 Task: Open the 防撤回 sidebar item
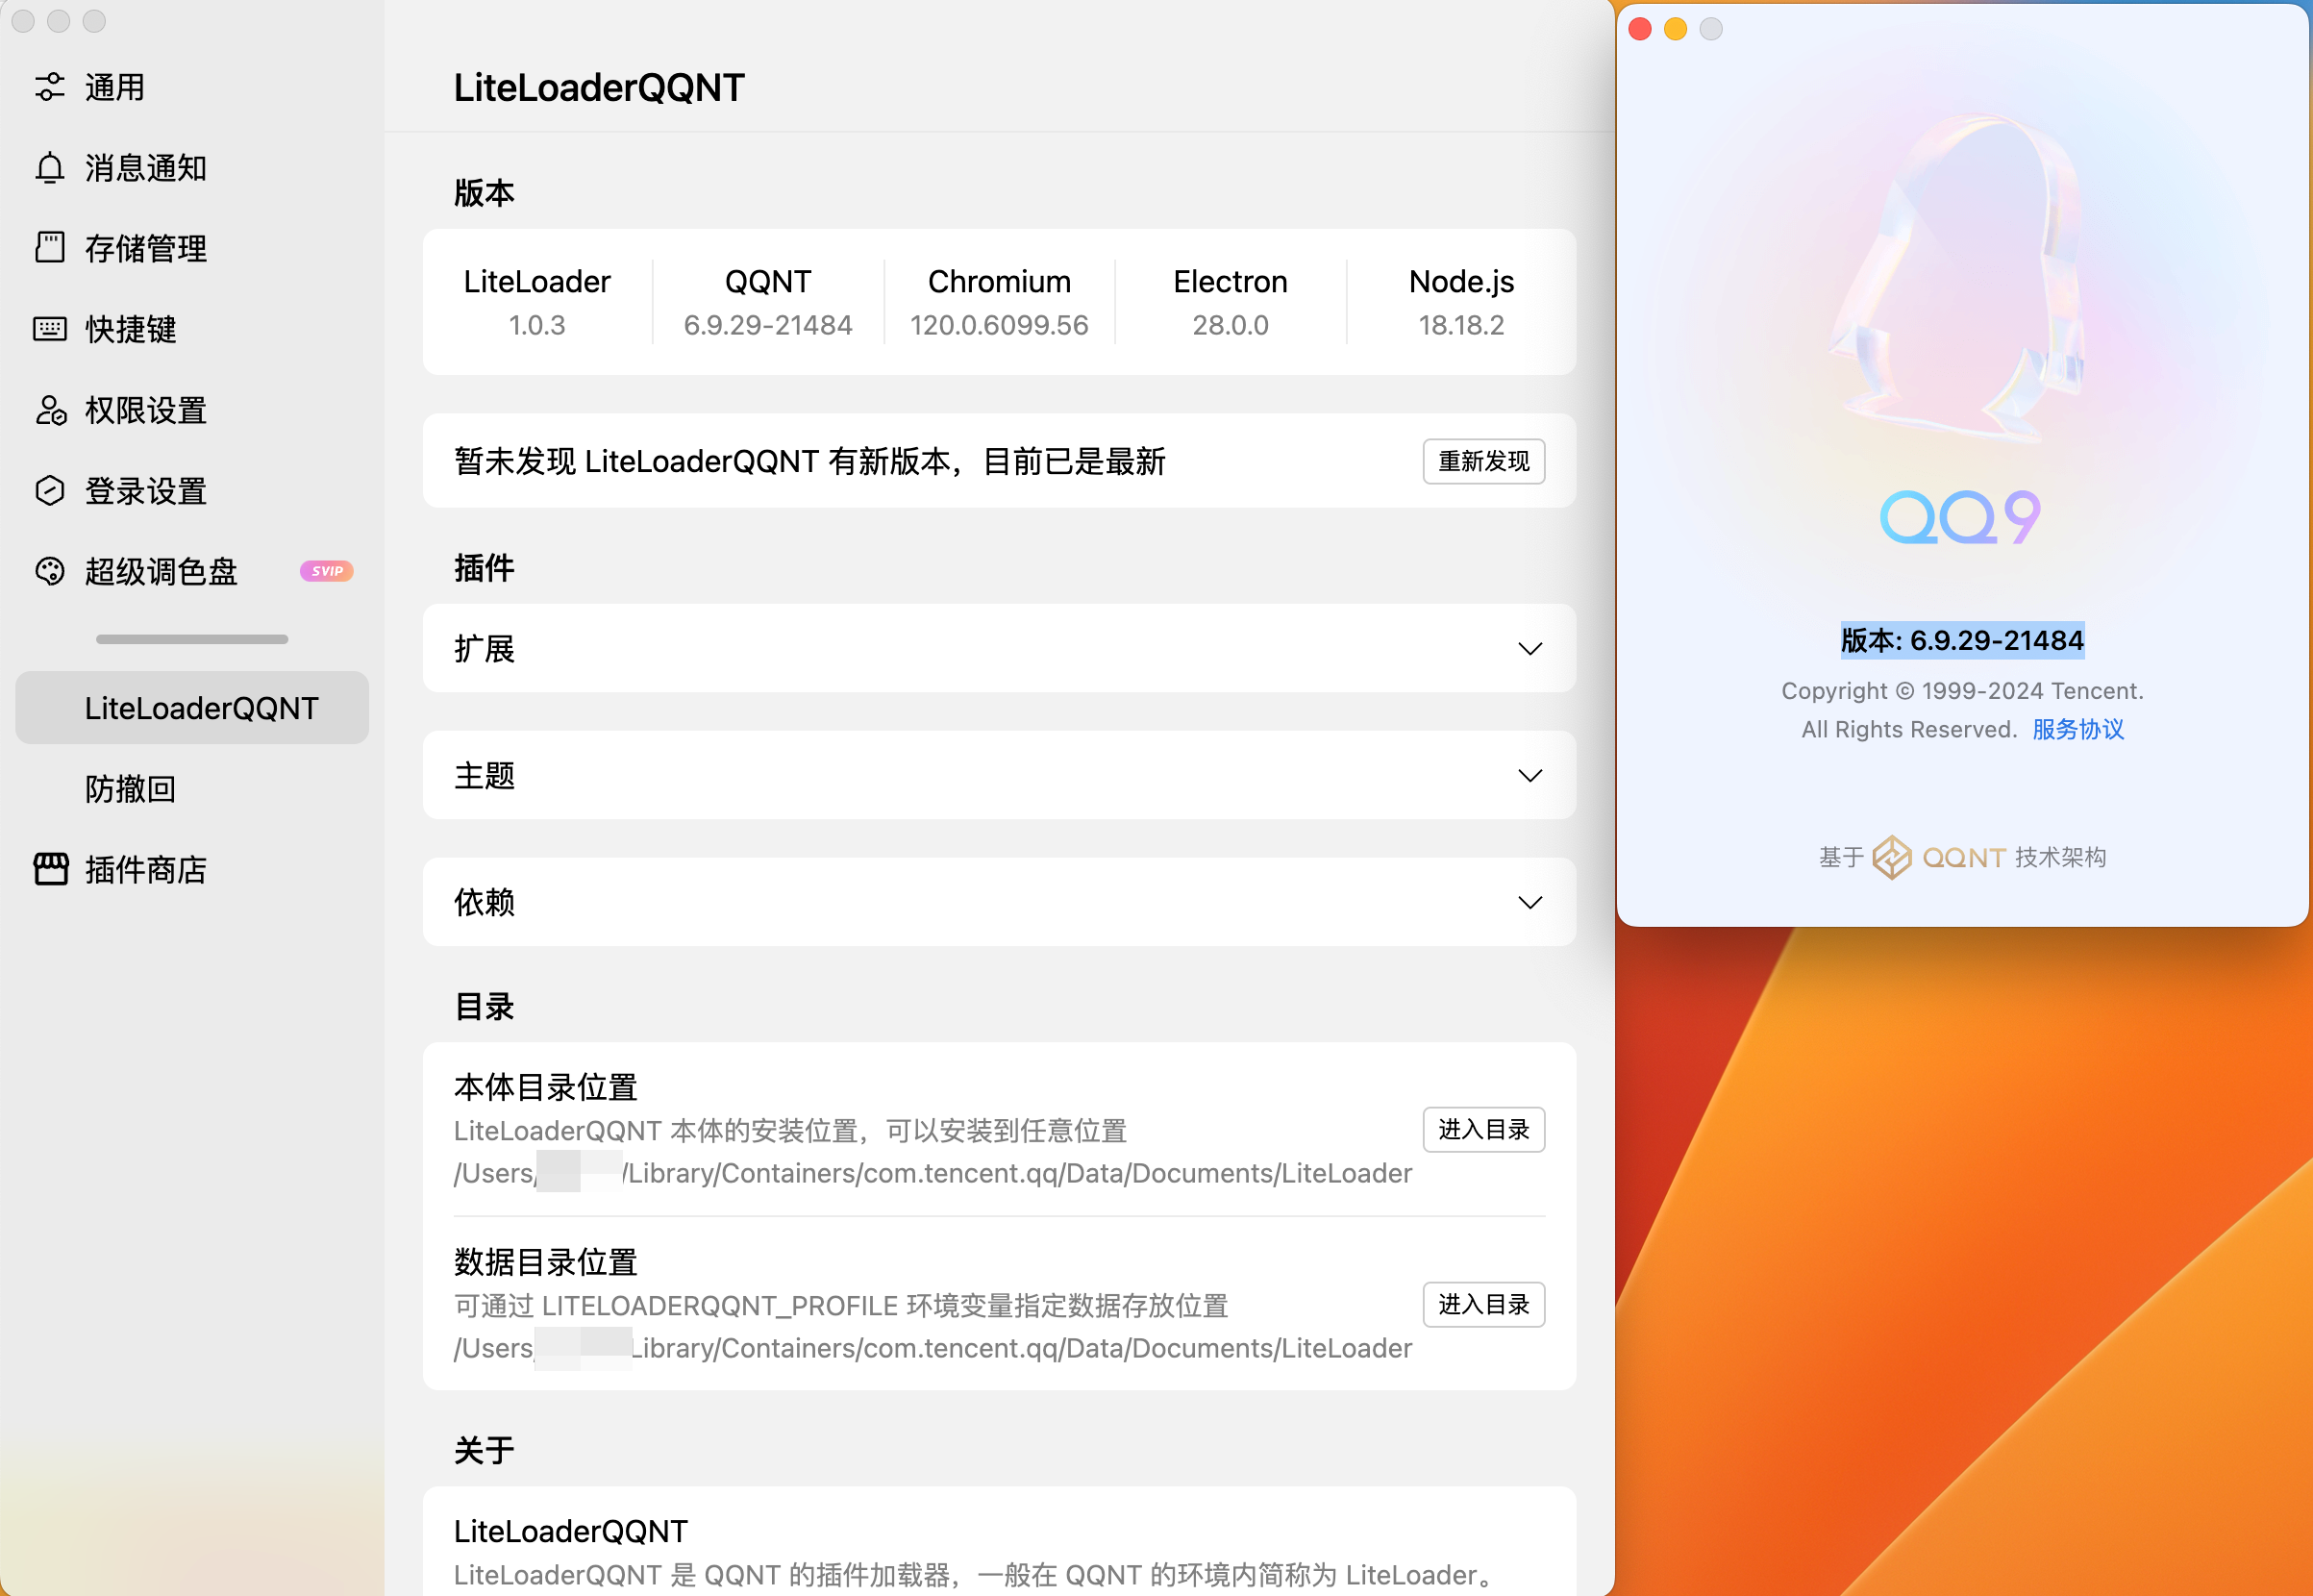(130, 789)
